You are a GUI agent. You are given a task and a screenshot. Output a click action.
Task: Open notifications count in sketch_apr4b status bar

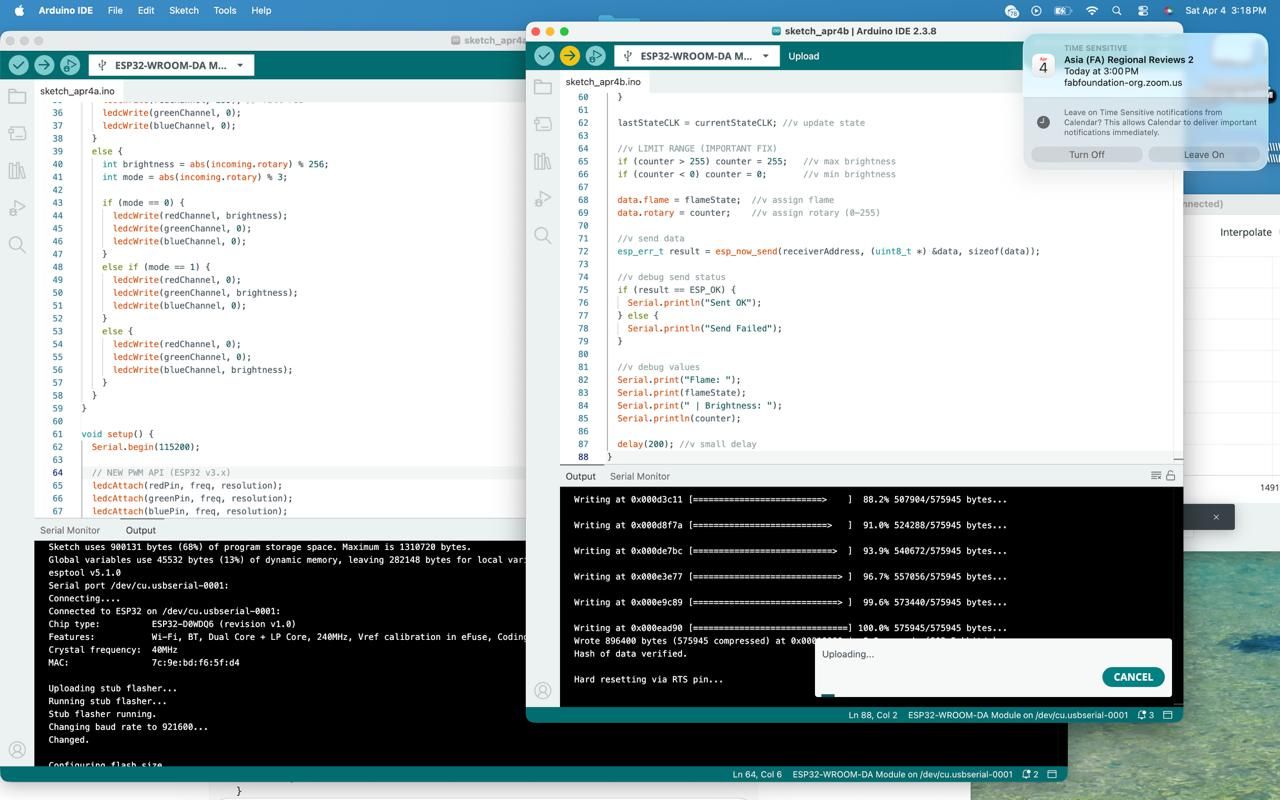point(1146,715)
